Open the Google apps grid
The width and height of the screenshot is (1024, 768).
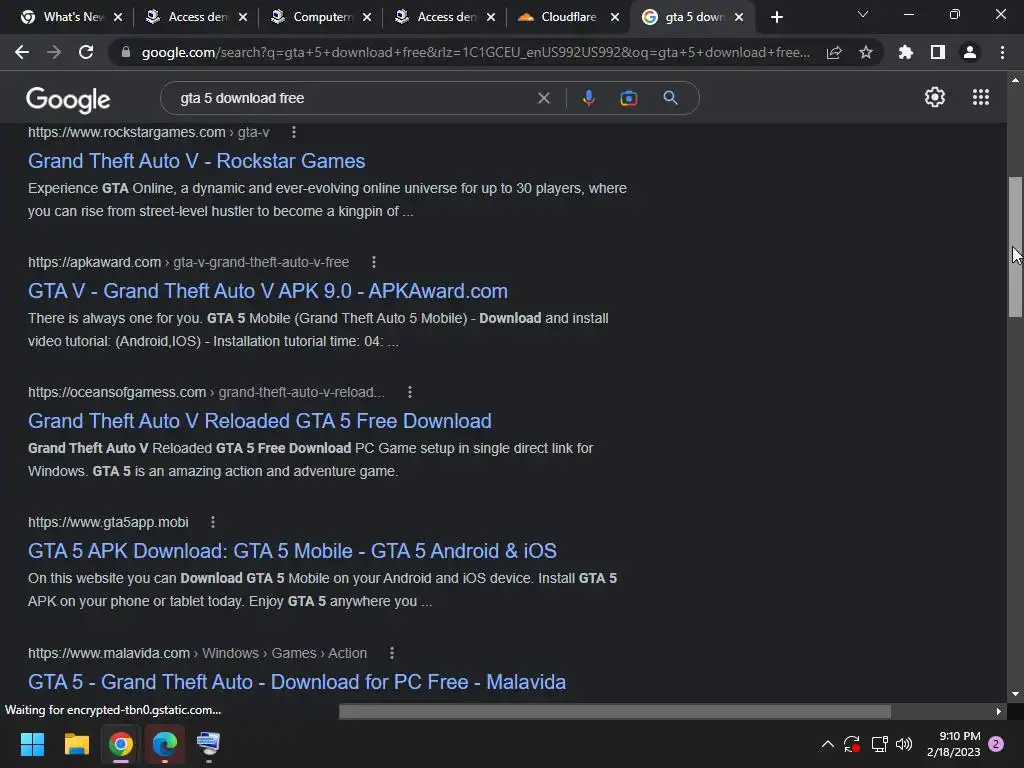click(981, 97)
